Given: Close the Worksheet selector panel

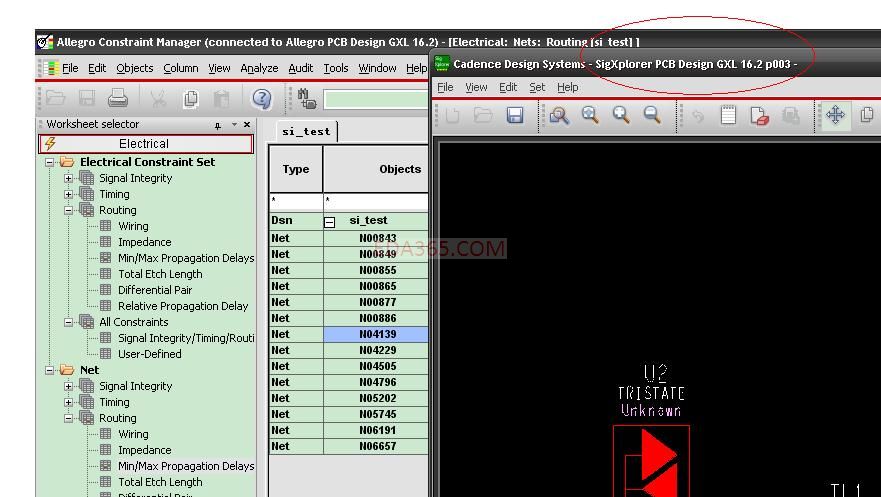Looking at the screenshot, I should point(247,124).
